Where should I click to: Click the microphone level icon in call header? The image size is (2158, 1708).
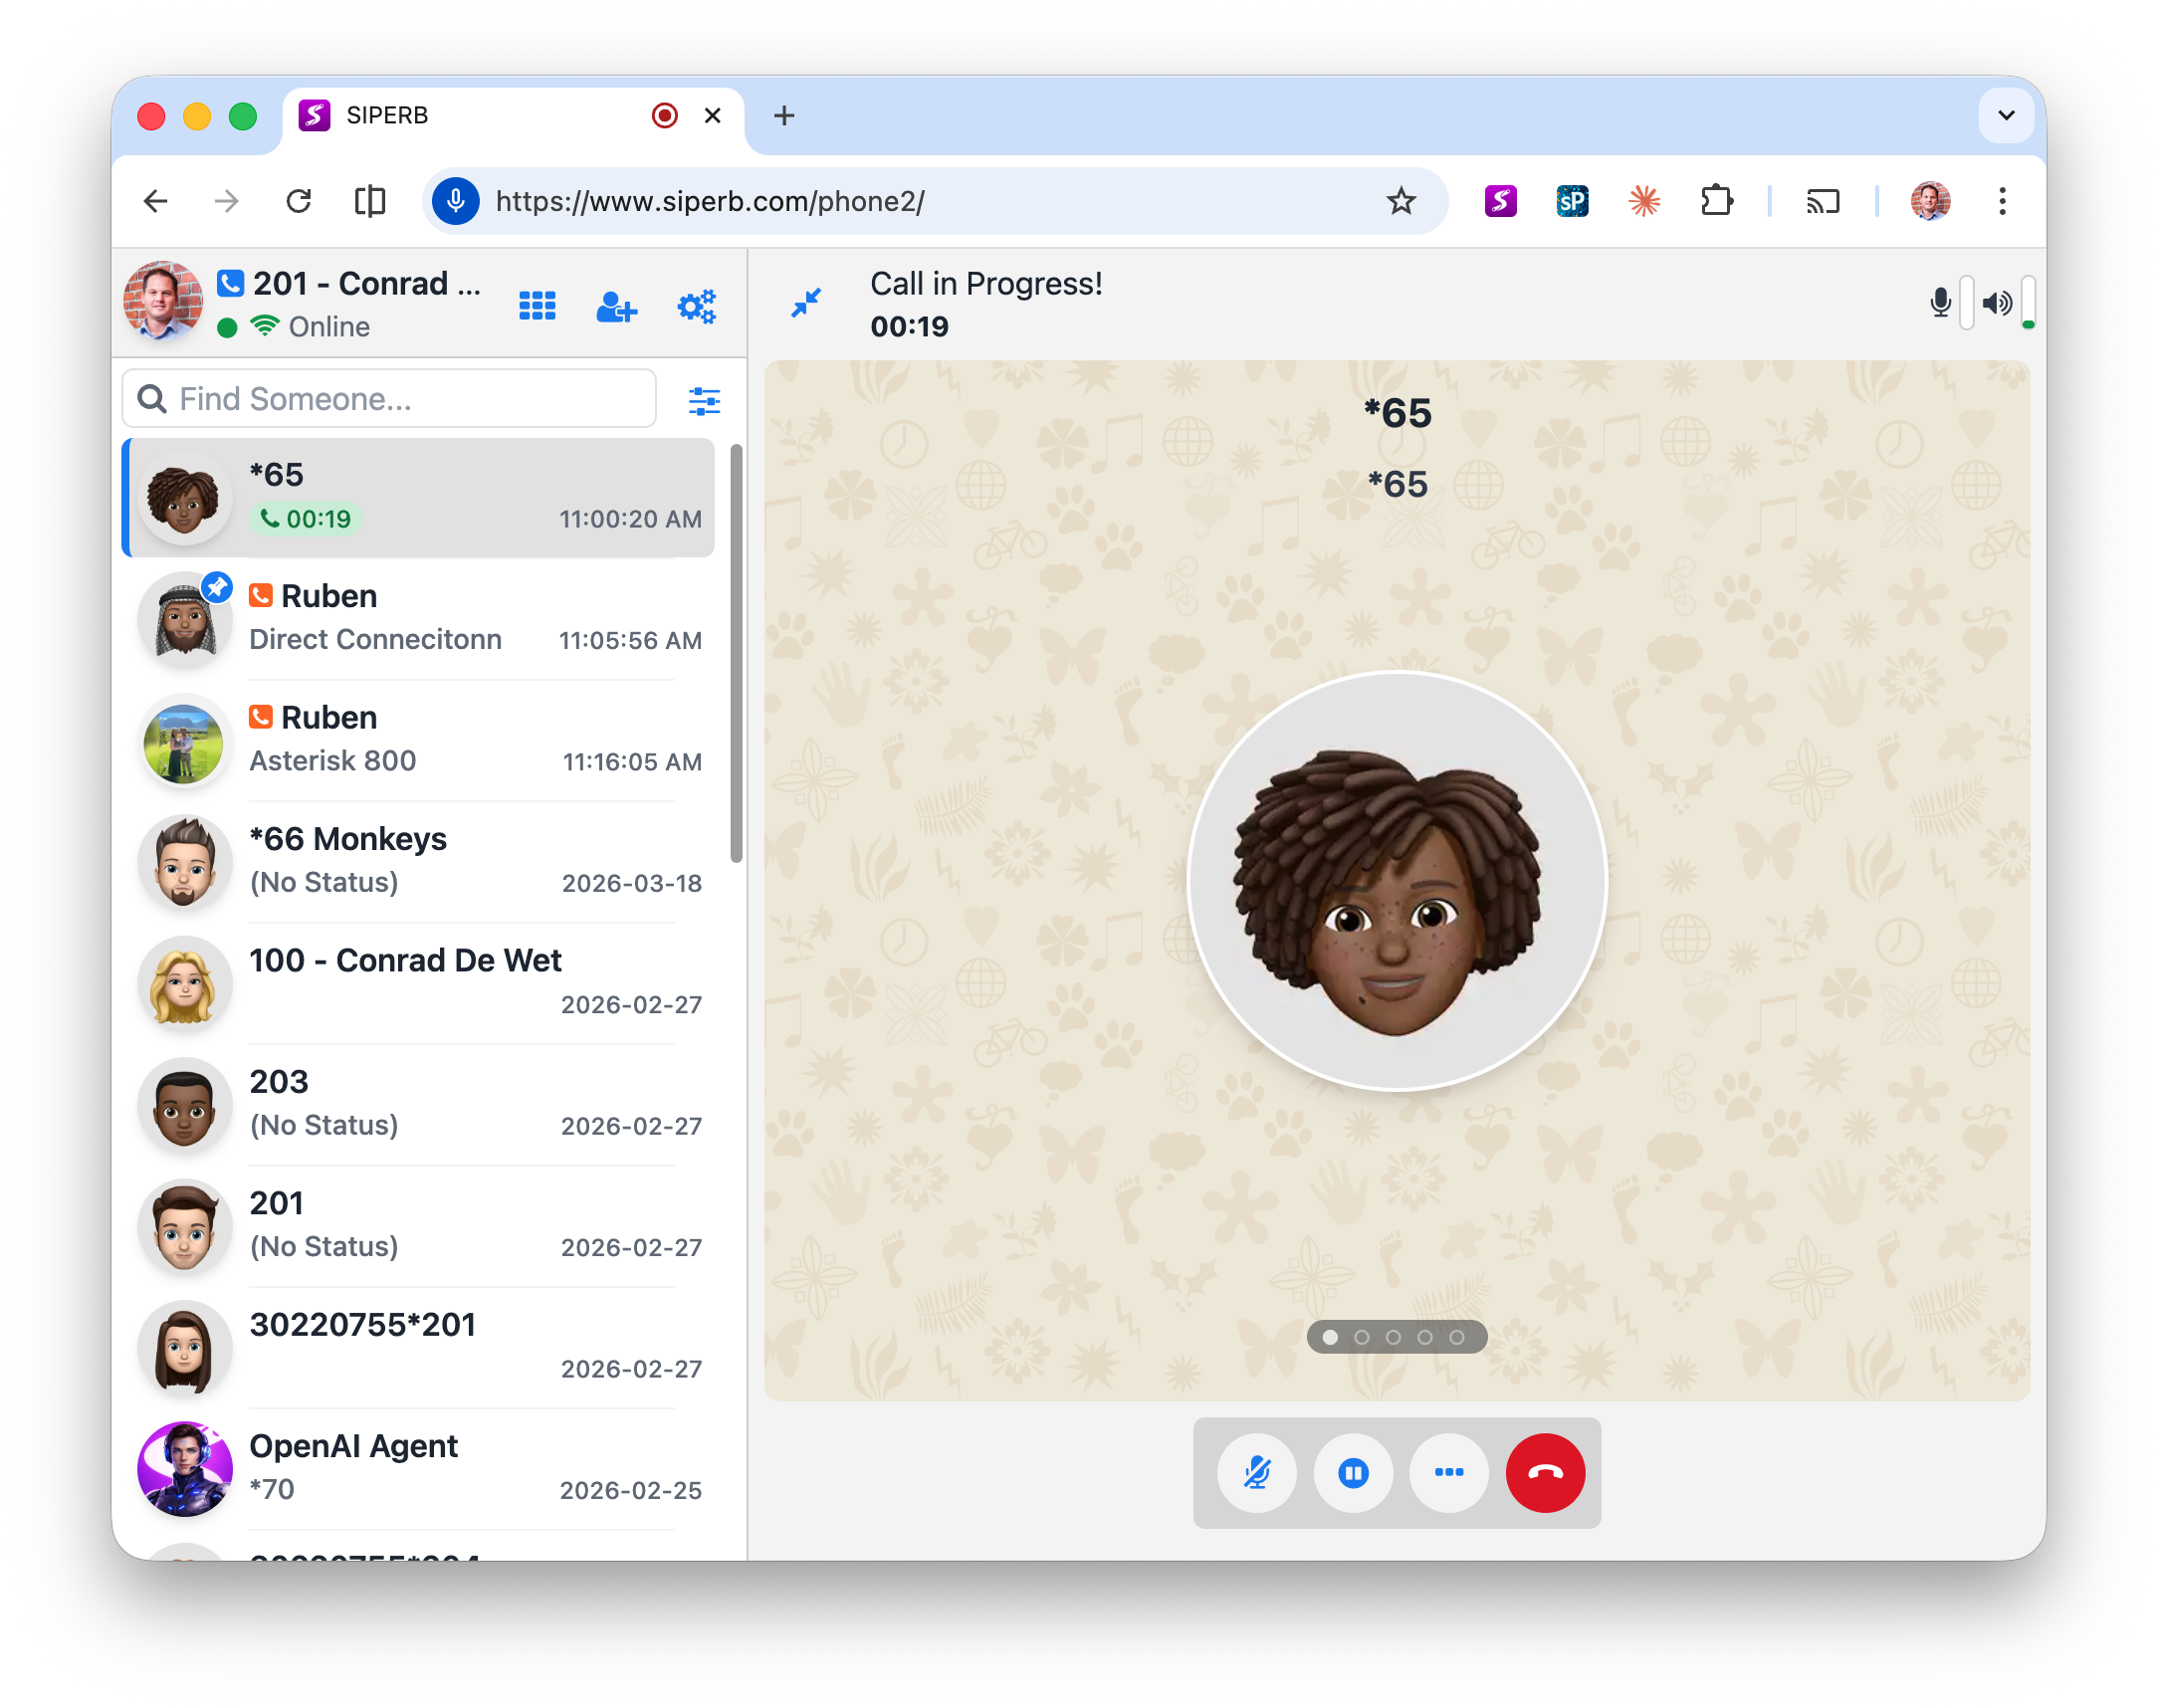[1940, 302]
